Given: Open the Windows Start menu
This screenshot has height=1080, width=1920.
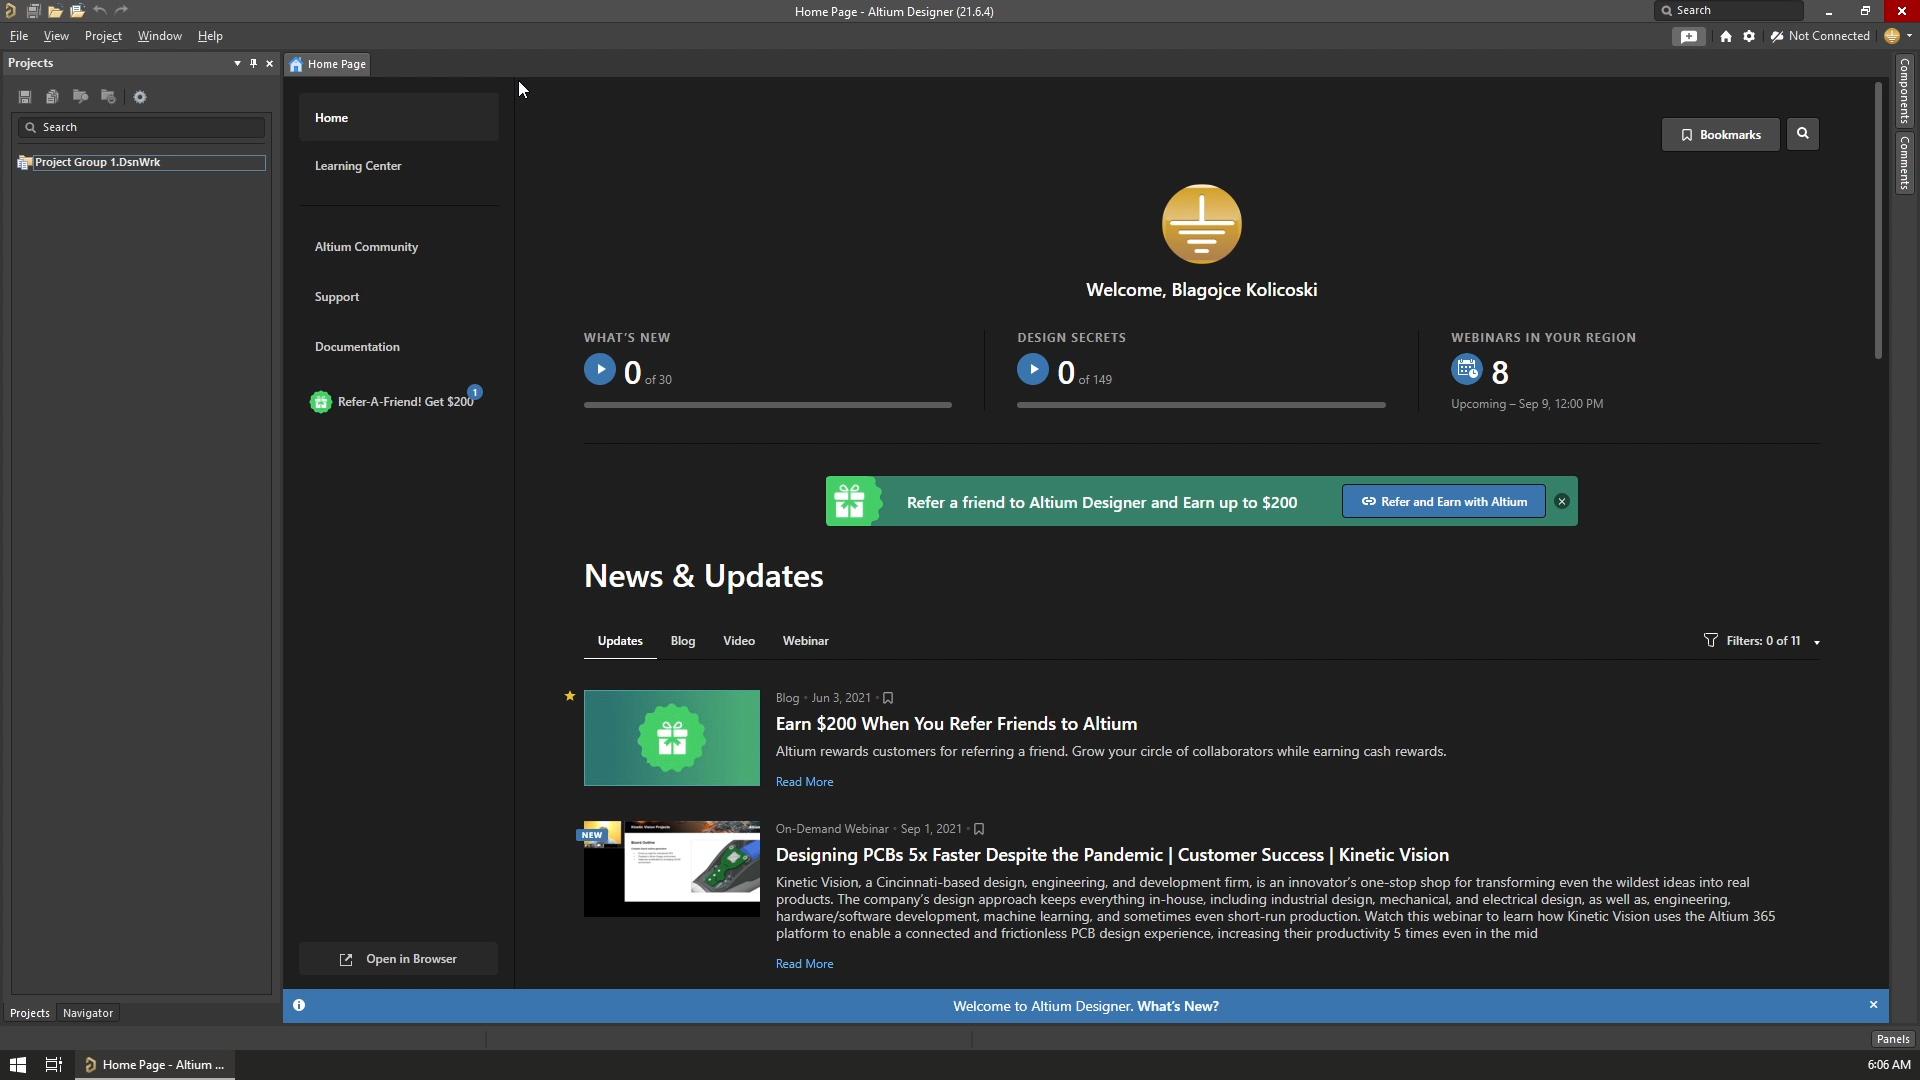Looking at the screenshot, I should (17, 1065).
